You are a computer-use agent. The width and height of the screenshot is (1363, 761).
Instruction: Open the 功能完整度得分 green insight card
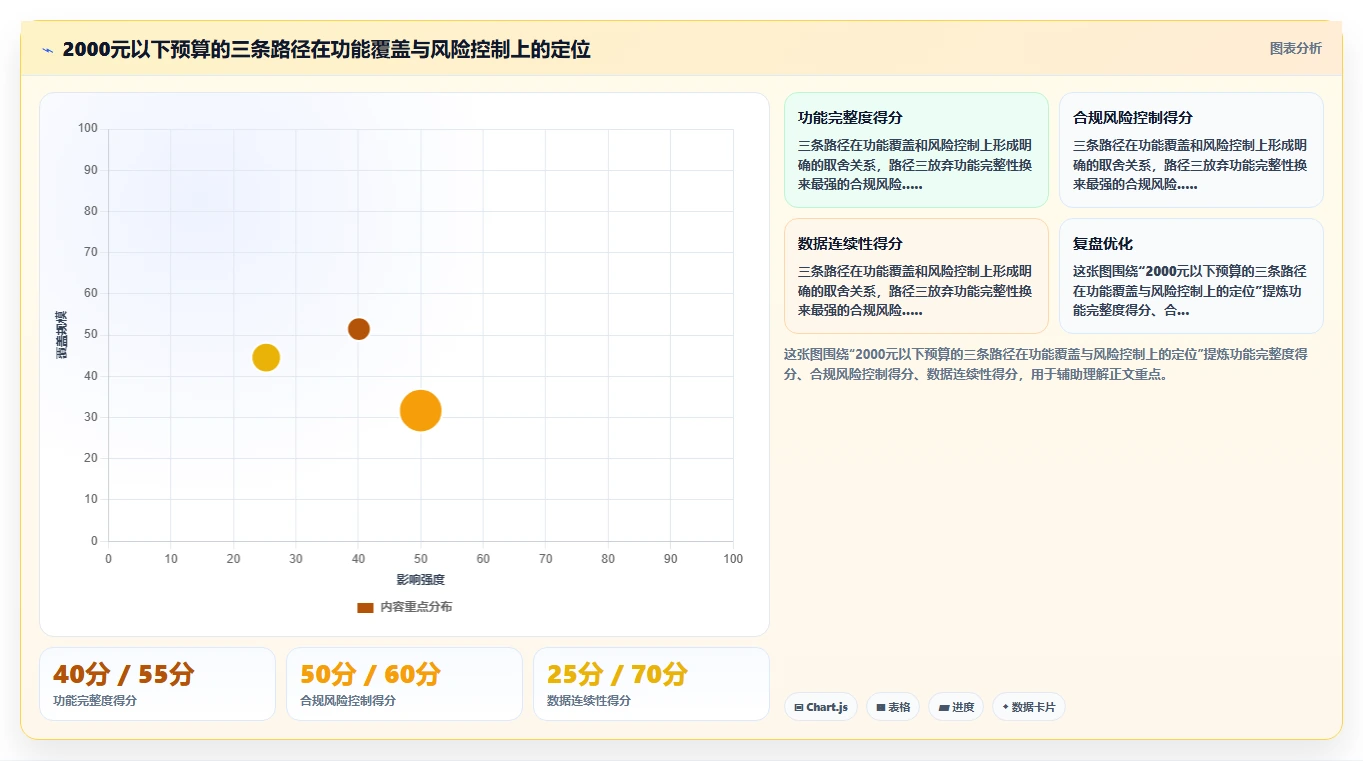(916, 150)
